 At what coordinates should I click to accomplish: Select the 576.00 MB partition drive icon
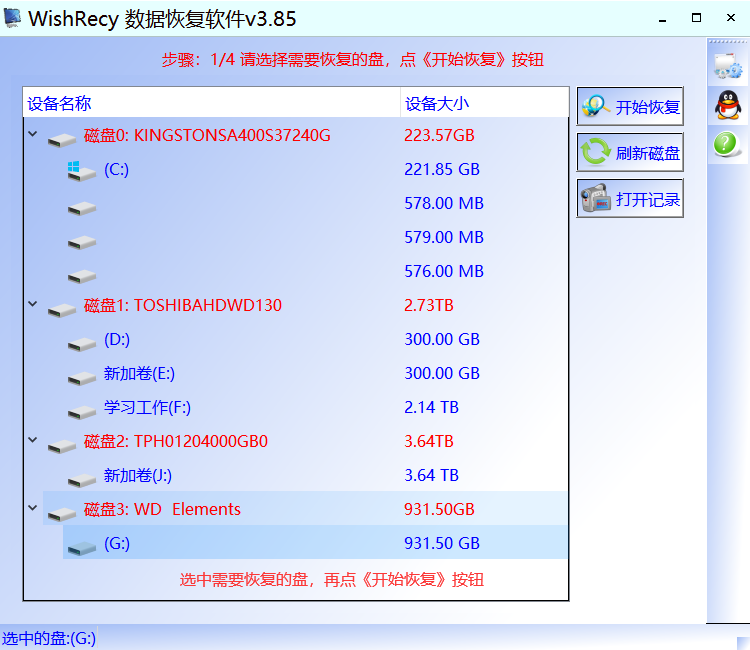pyautogui.click(x=82, y=273)
